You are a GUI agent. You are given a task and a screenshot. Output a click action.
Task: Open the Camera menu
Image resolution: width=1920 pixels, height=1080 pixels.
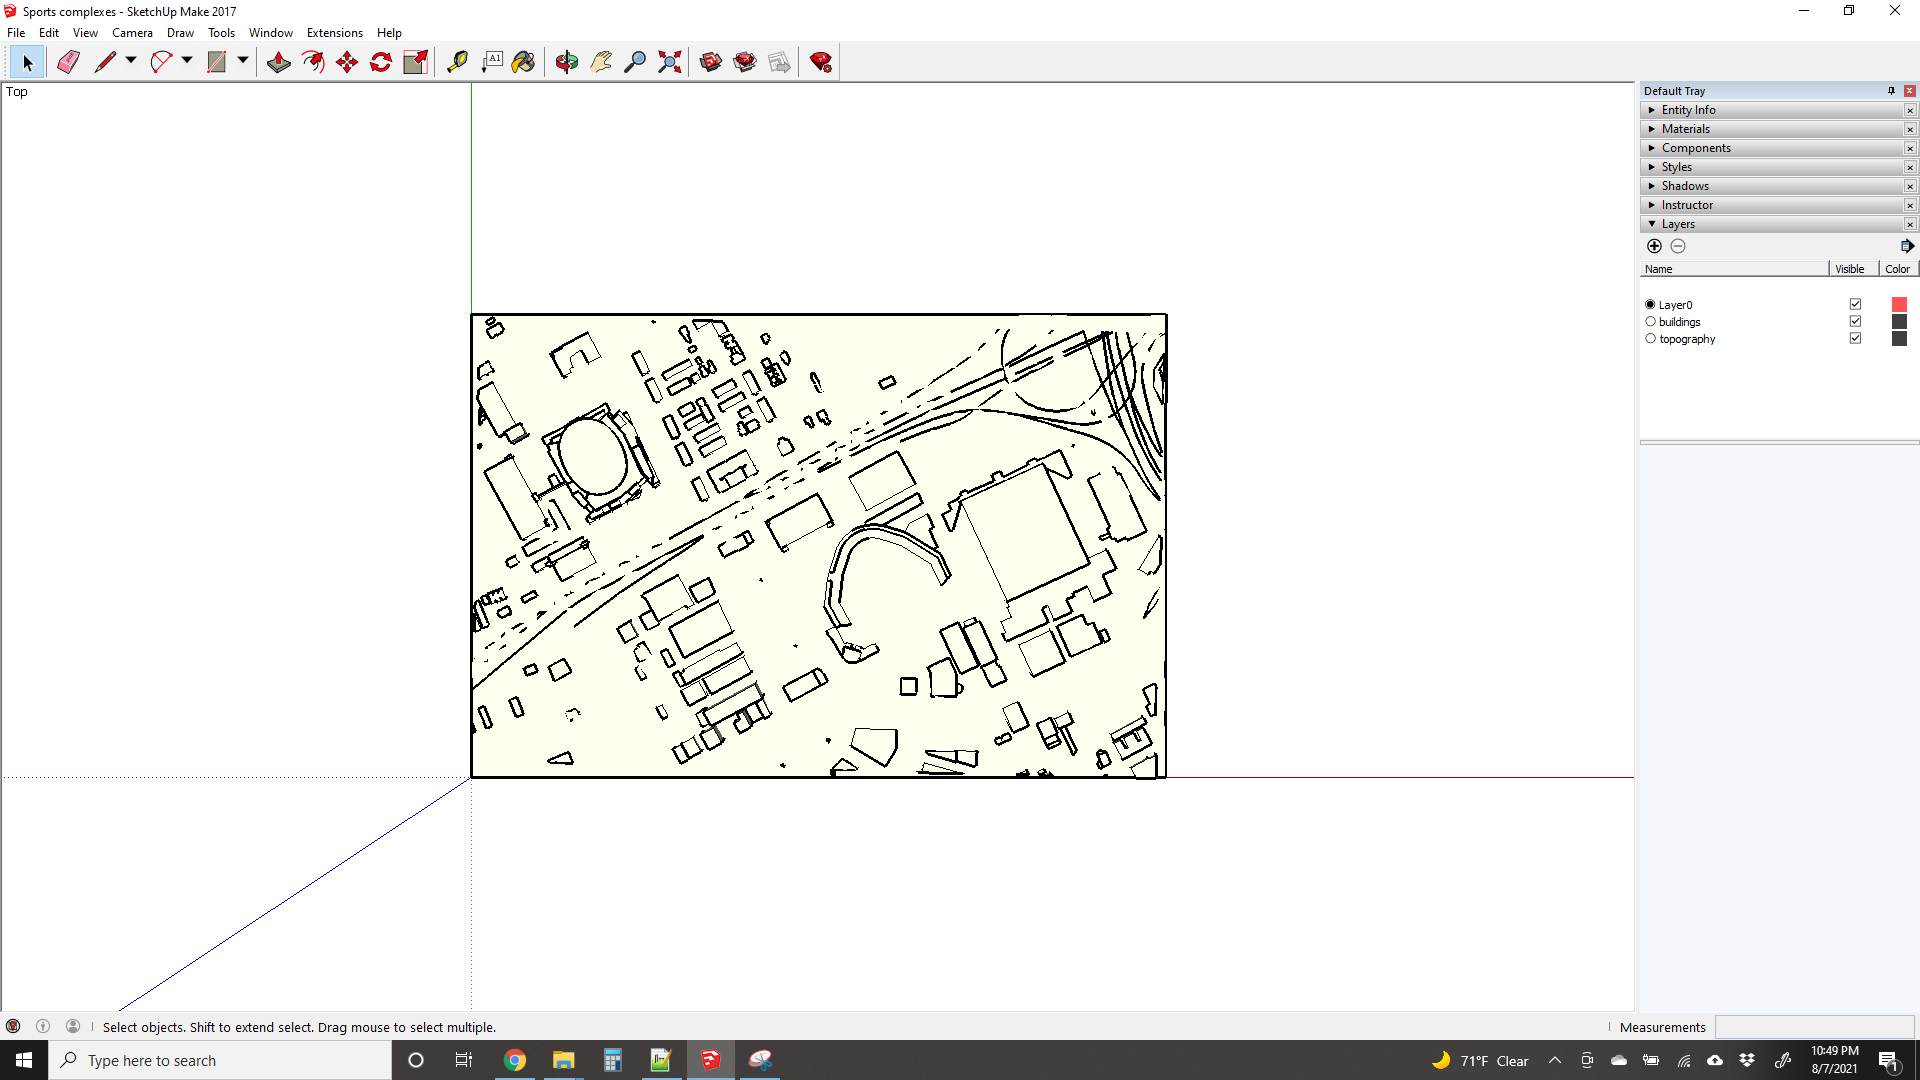132,33
